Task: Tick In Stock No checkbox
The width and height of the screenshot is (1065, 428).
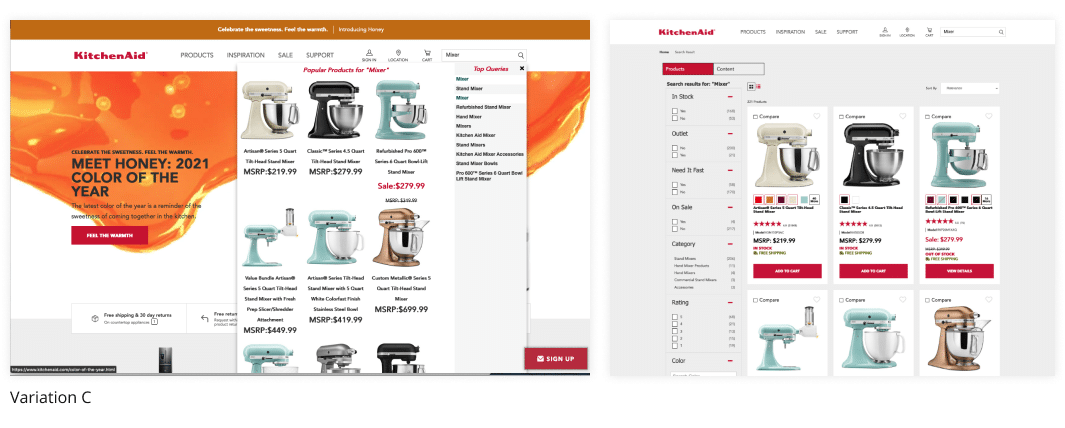Action: coord(674,118)
